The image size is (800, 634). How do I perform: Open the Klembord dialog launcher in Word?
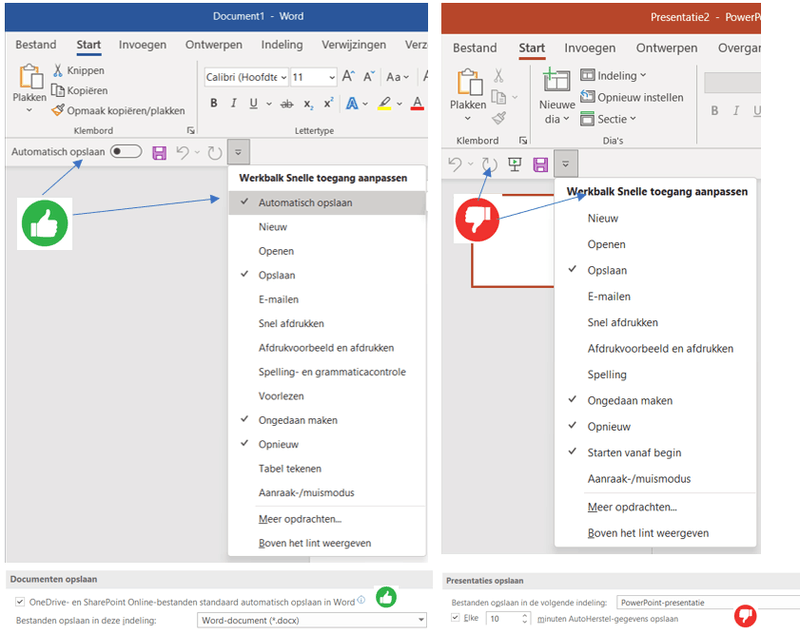pos(191,131)
